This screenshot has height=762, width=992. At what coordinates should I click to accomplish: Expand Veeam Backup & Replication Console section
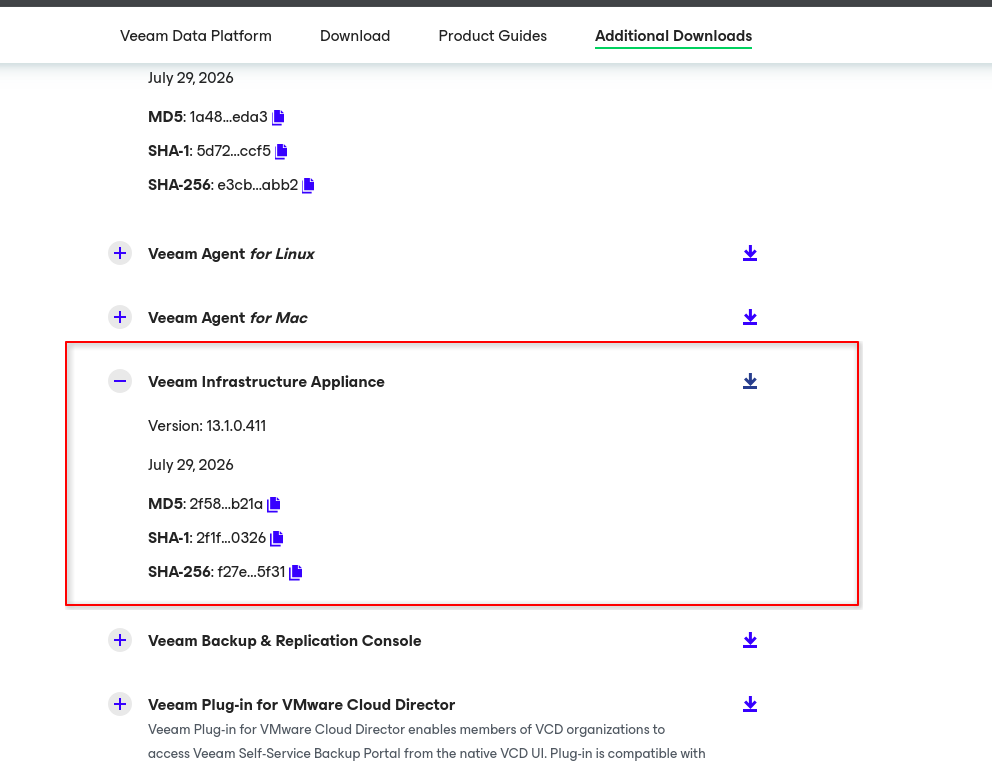[x=120, y=640]
